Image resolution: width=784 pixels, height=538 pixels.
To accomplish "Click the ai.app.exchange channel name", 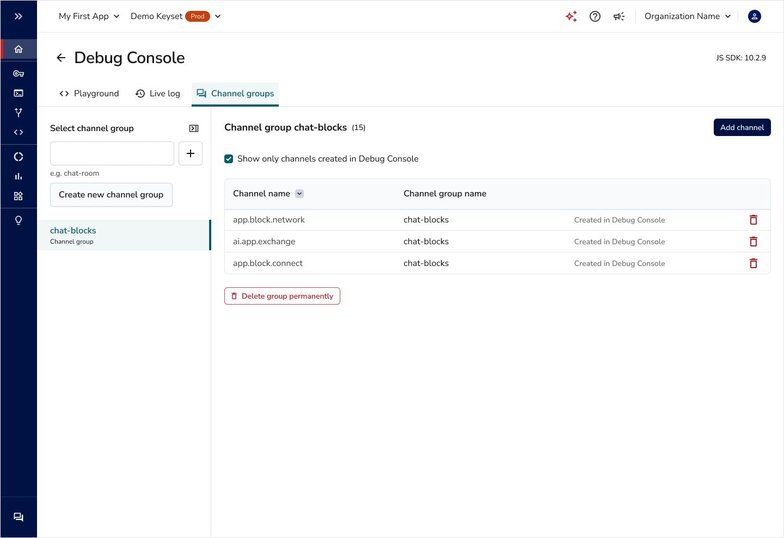I will point(264,242).
